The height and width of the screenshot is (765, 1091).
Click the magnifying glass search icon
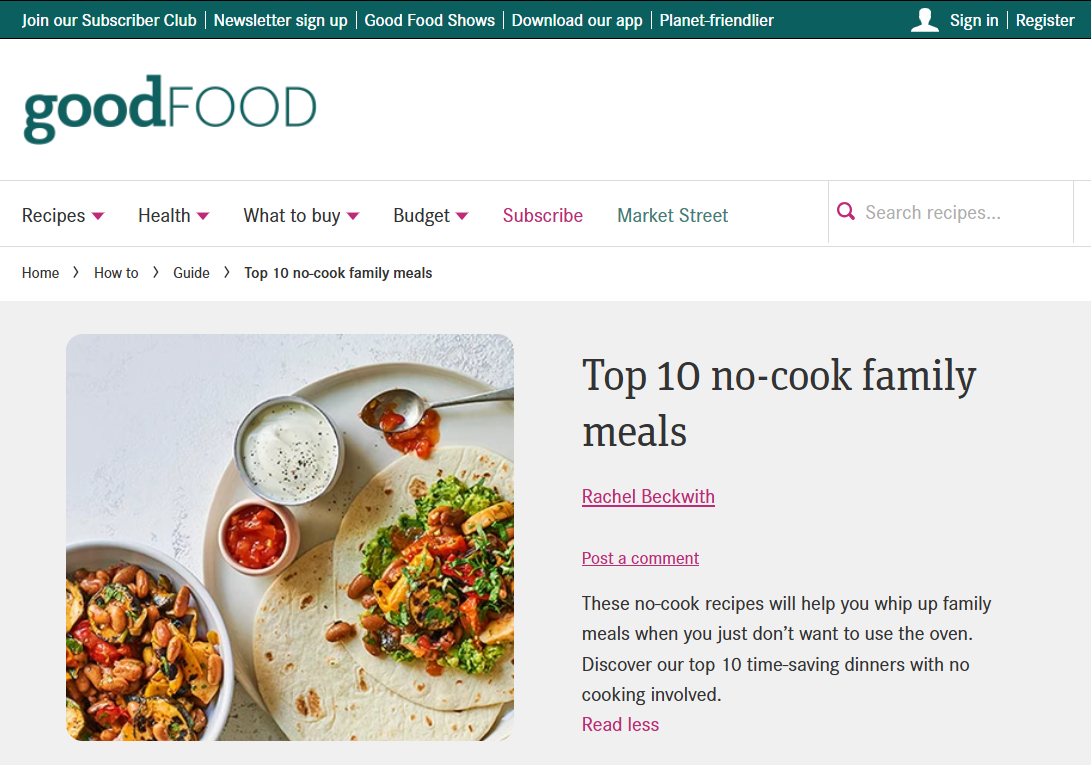tap(846, 212)
